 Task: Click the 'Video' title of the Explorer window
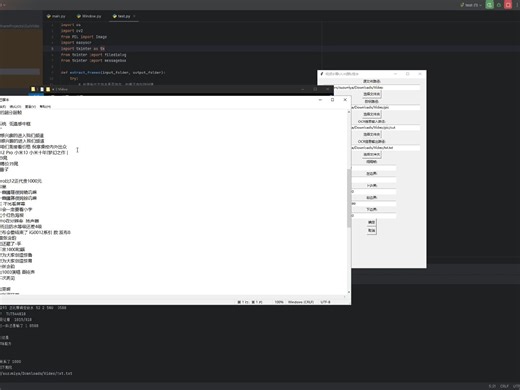(62, 89)
